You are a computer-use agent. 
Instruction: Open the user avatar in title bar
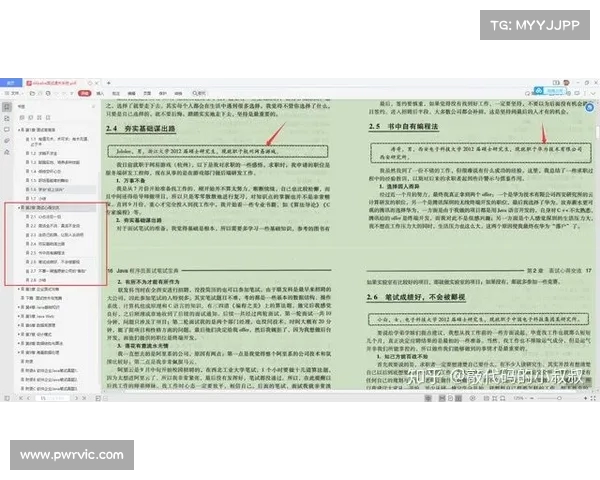(x=566, y=82)
